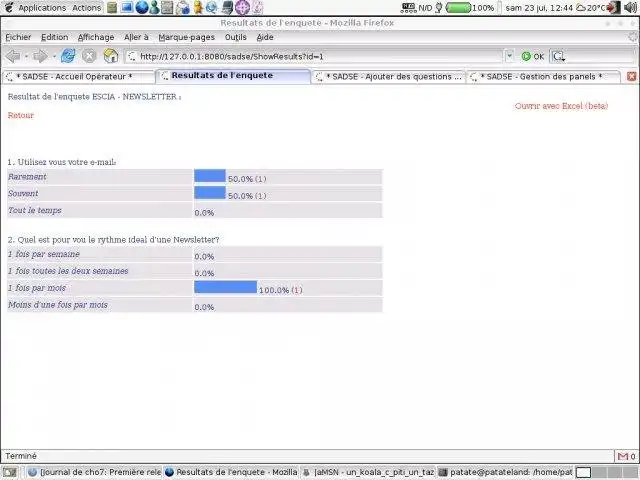This screenshot has height=480, width=640.
Task: Click the green OK go button
Action: coord(533,56)
